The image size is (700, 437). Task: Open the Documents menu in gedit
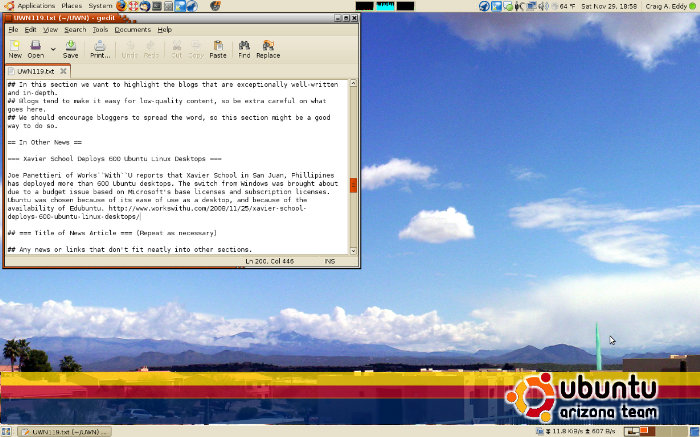coord(133,30)
